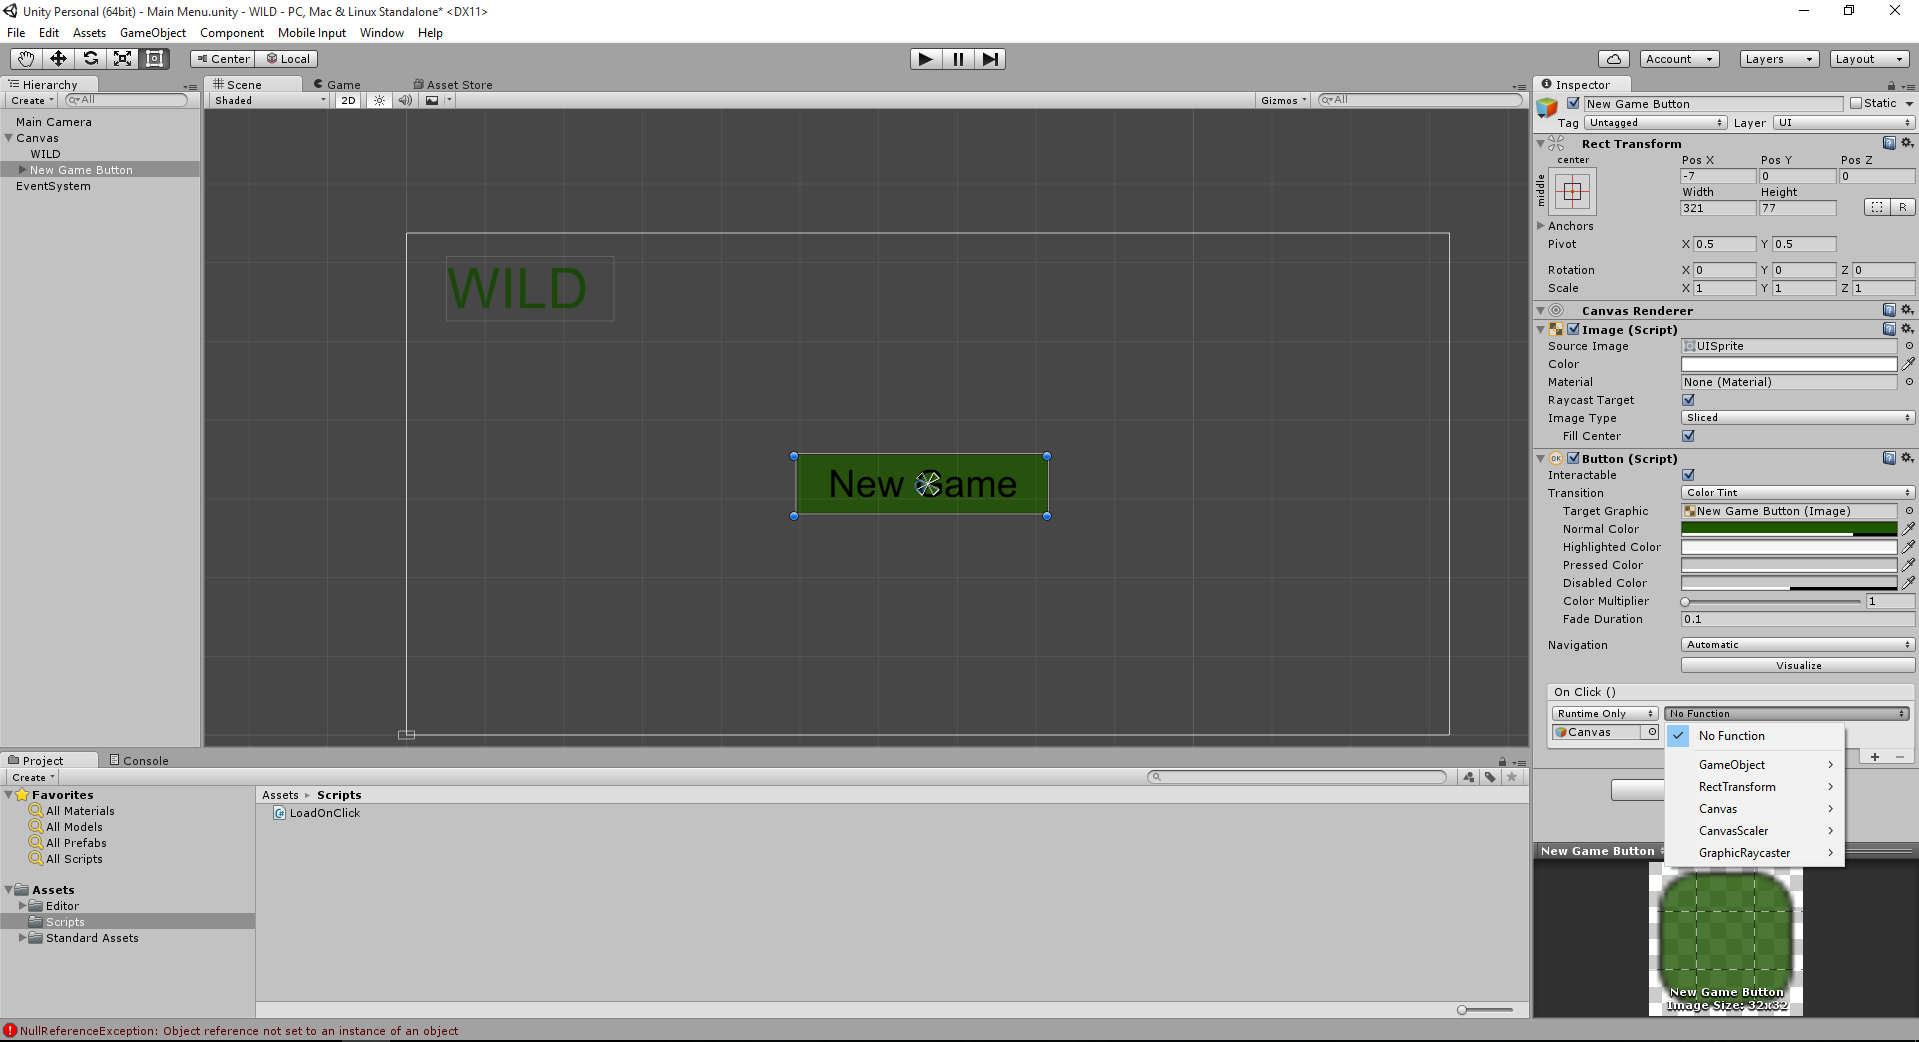Pick Normal Color with eyedropper

coord(1908,529)
